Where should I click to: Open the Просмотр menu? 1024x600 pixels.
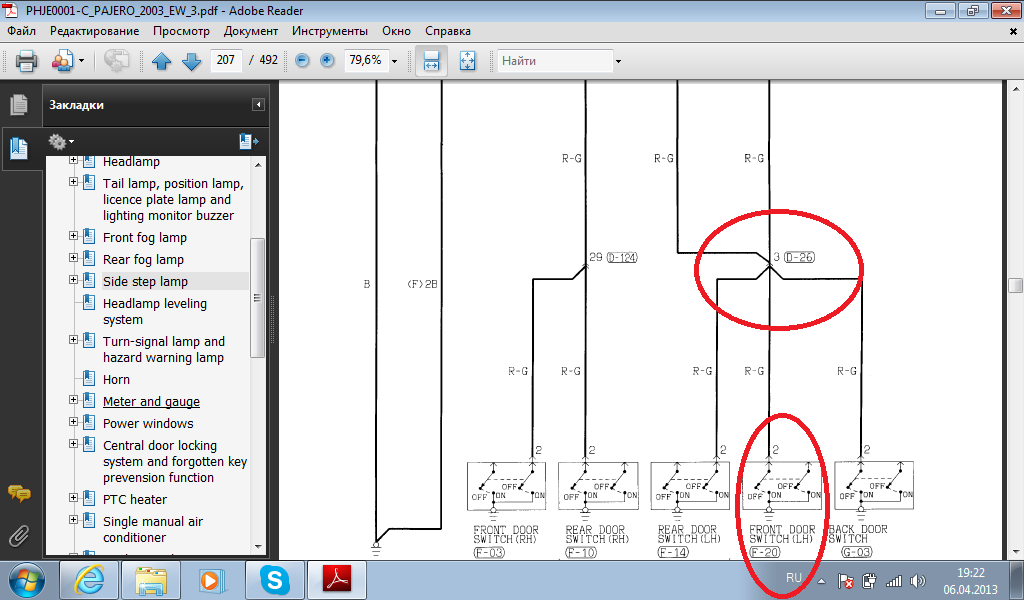point(181,31)
